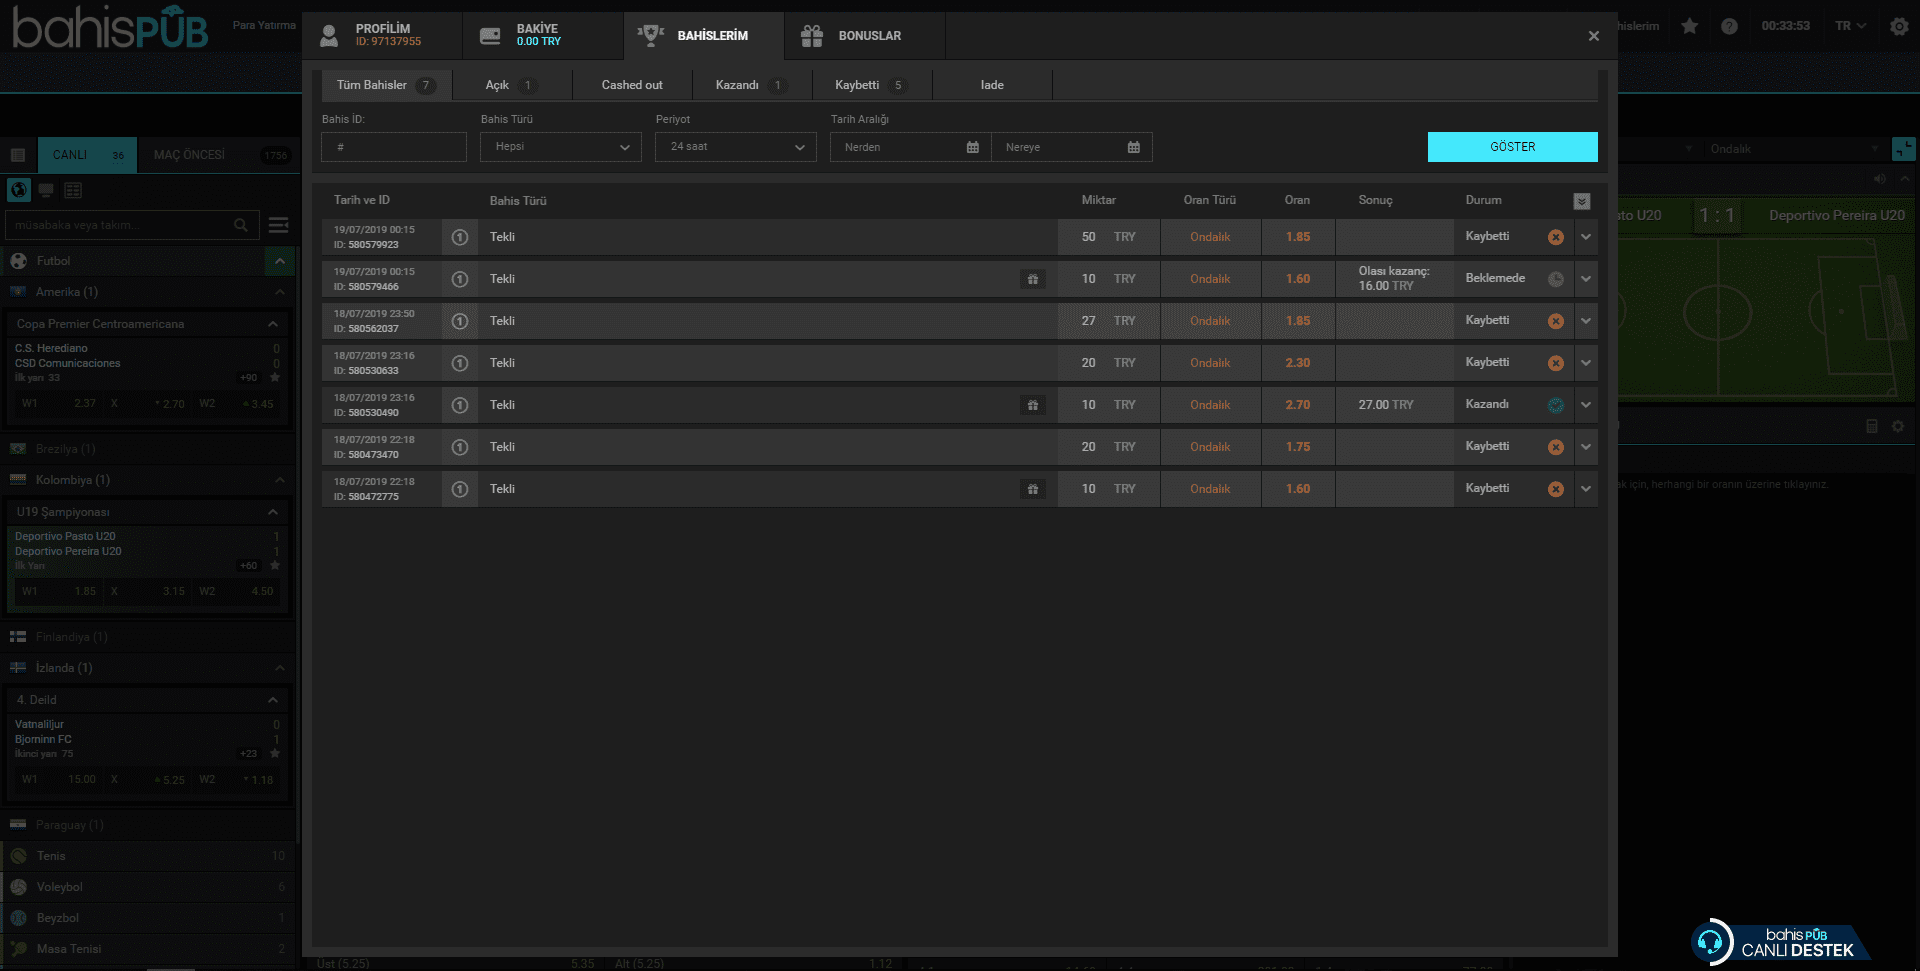The width and height of the screenshot is (1920, 971).
Task: Click the sidebar collapse menu icon
Action: pos(18,155)
